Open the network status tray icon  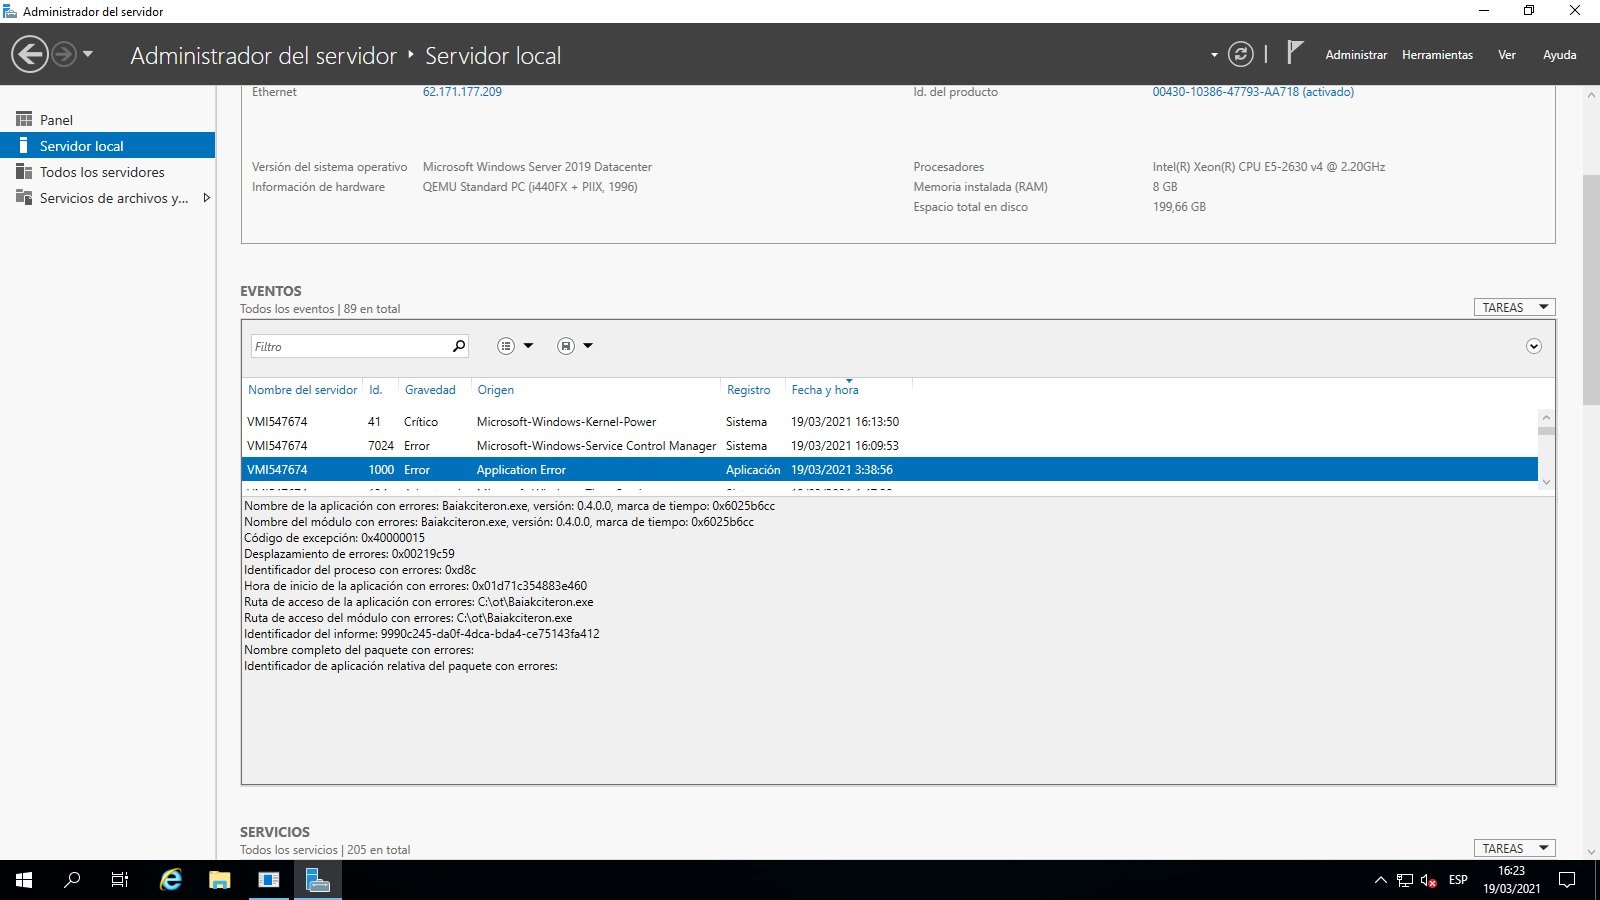point(1405,880)
